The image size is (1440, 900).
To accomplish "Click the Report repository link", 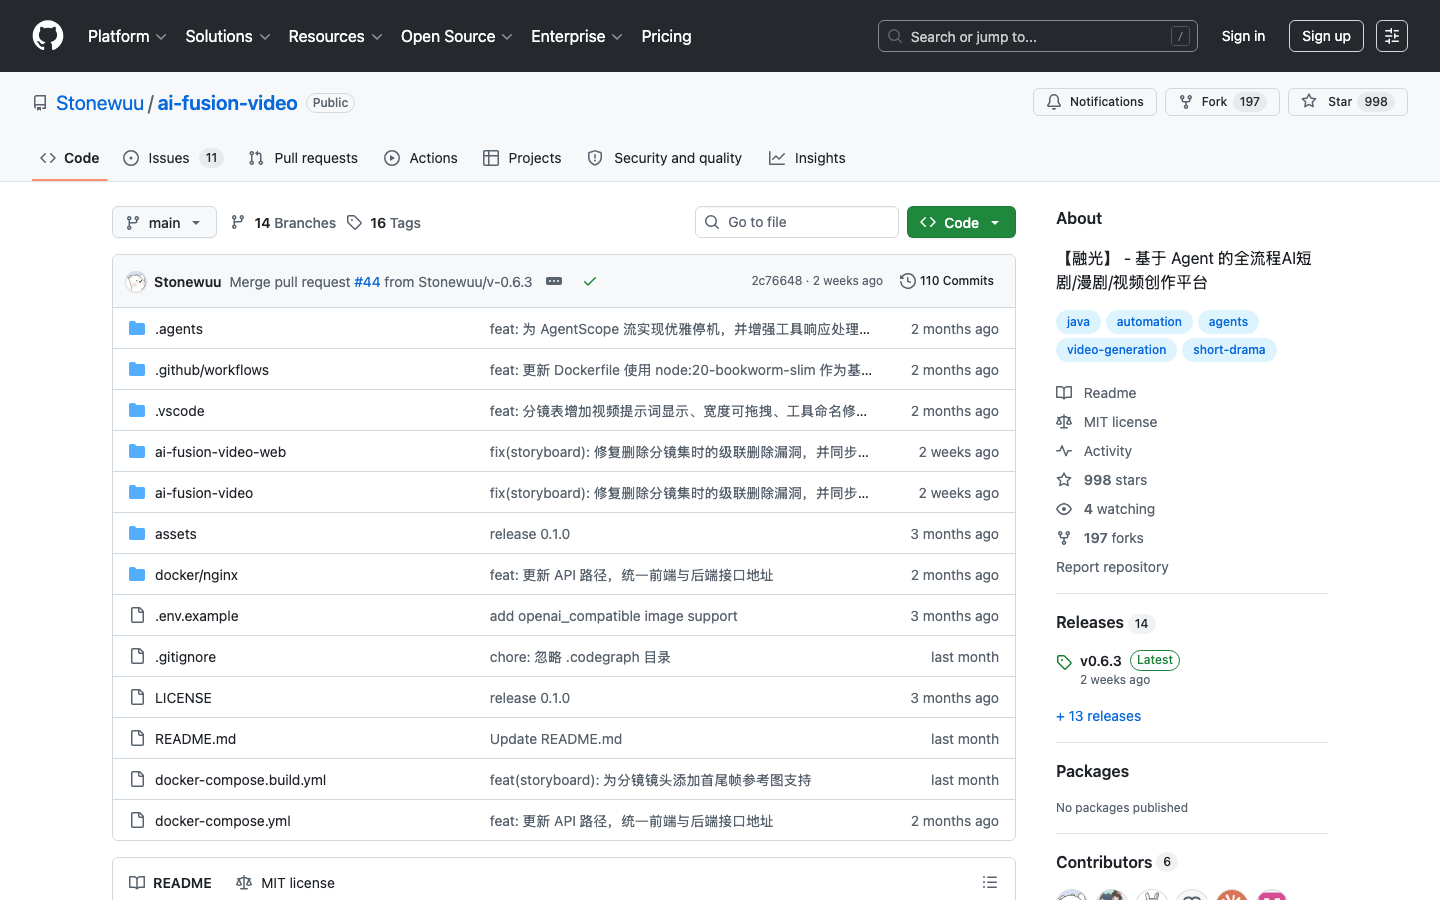I will point(1112,567).
